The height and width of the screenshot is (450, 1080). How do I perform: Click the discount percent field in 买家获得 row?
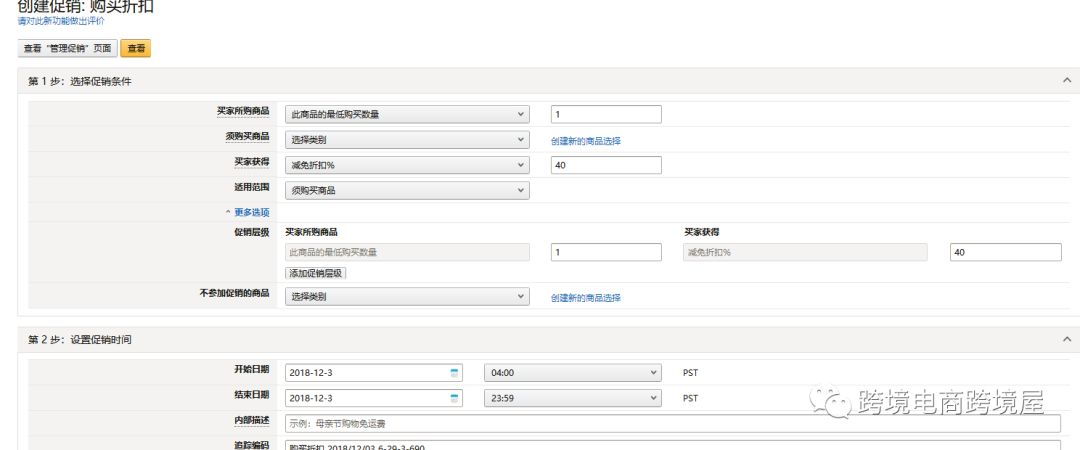point(606,165)
